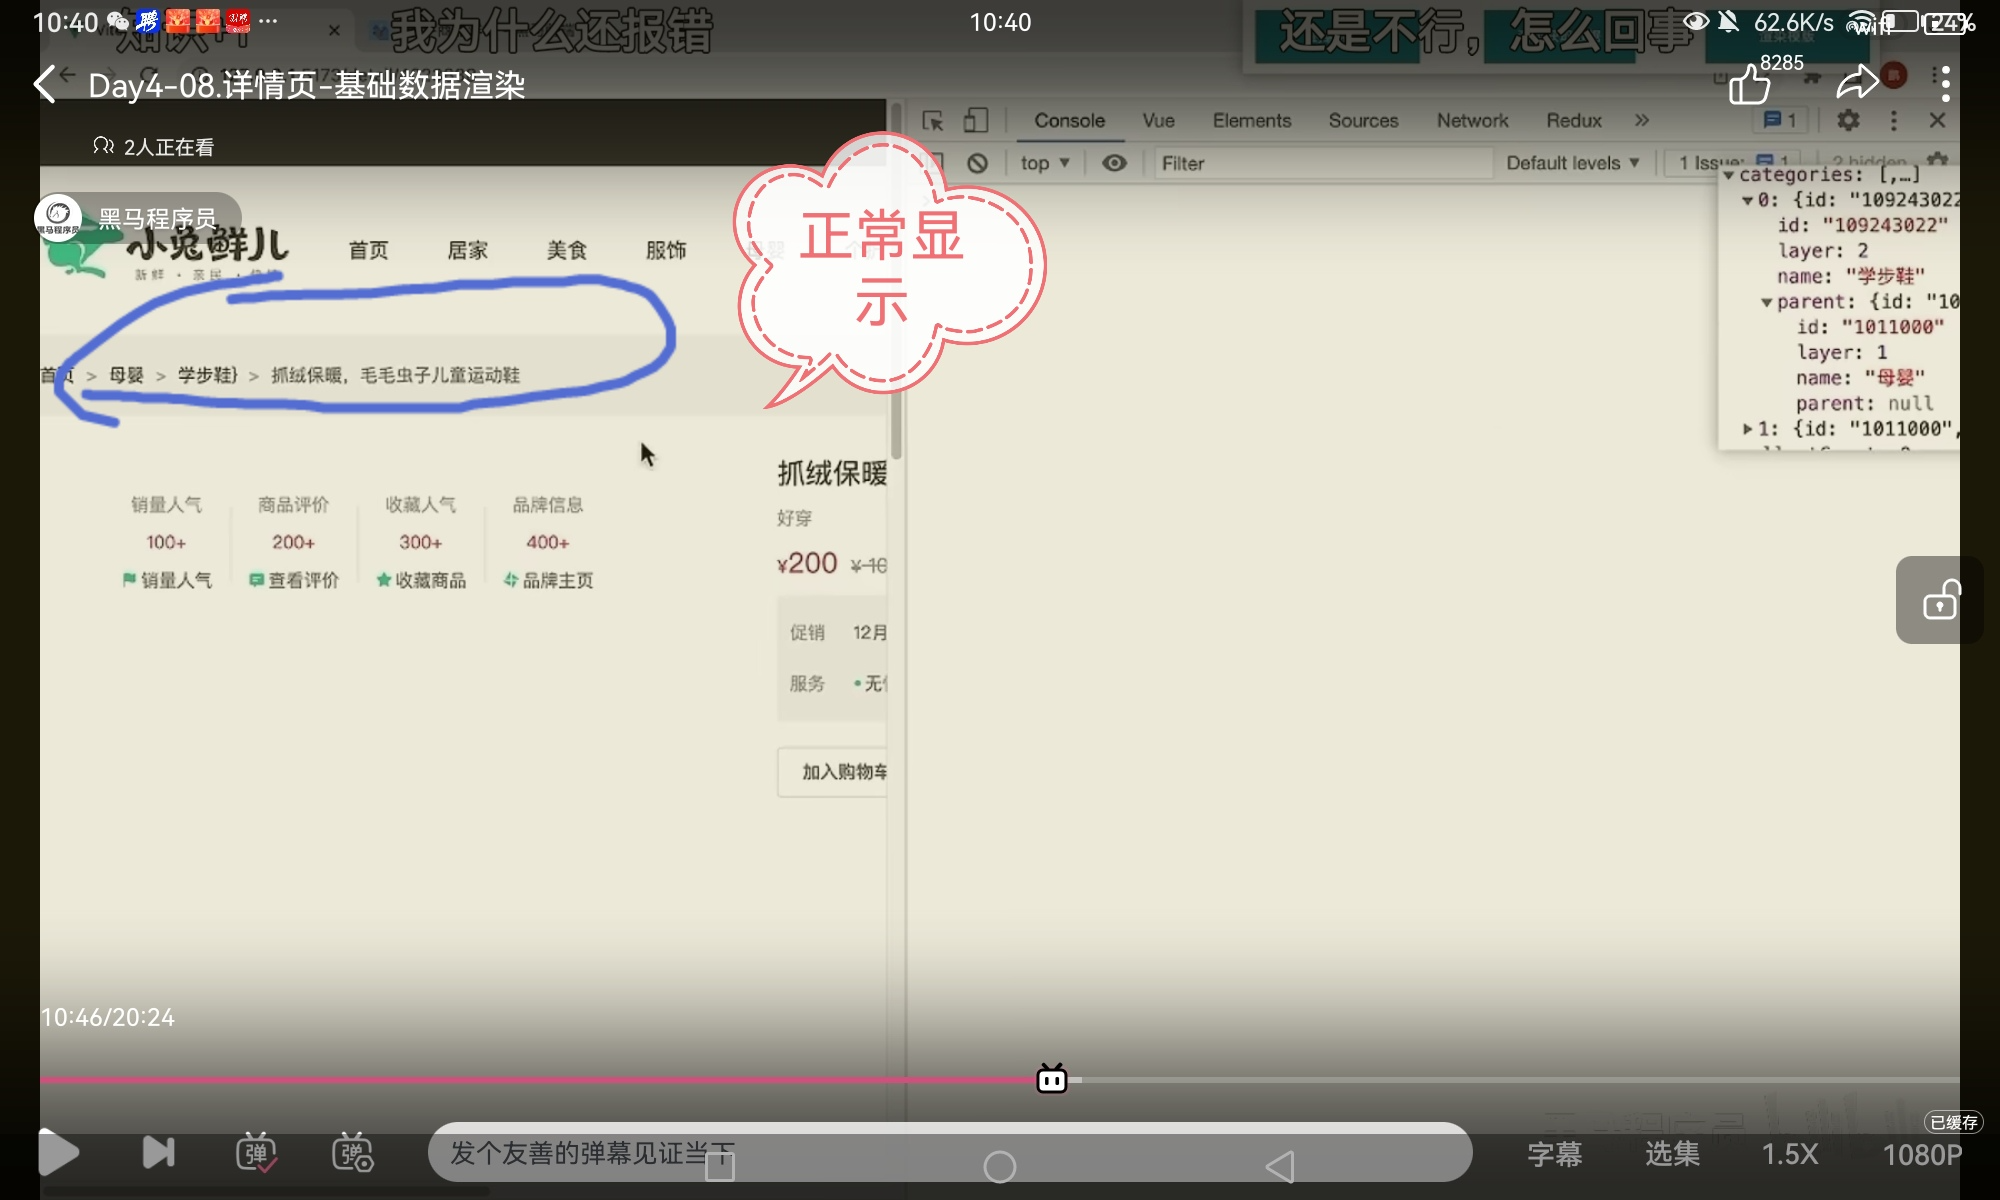Change playback speed 1.5X
Image resolution: width=2000 pixels, height=1200 pixels.
(1789, 1154)
